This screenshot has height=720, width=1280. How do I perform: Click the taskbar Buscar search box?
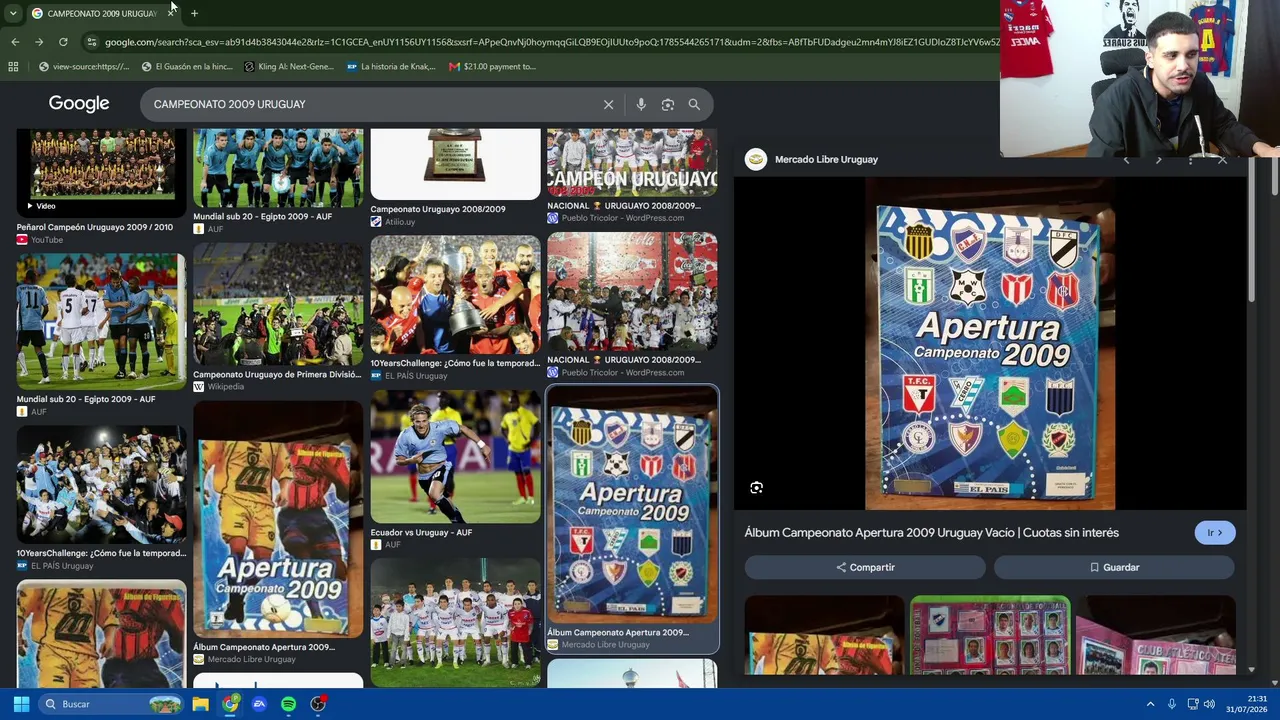click(111, 704)
